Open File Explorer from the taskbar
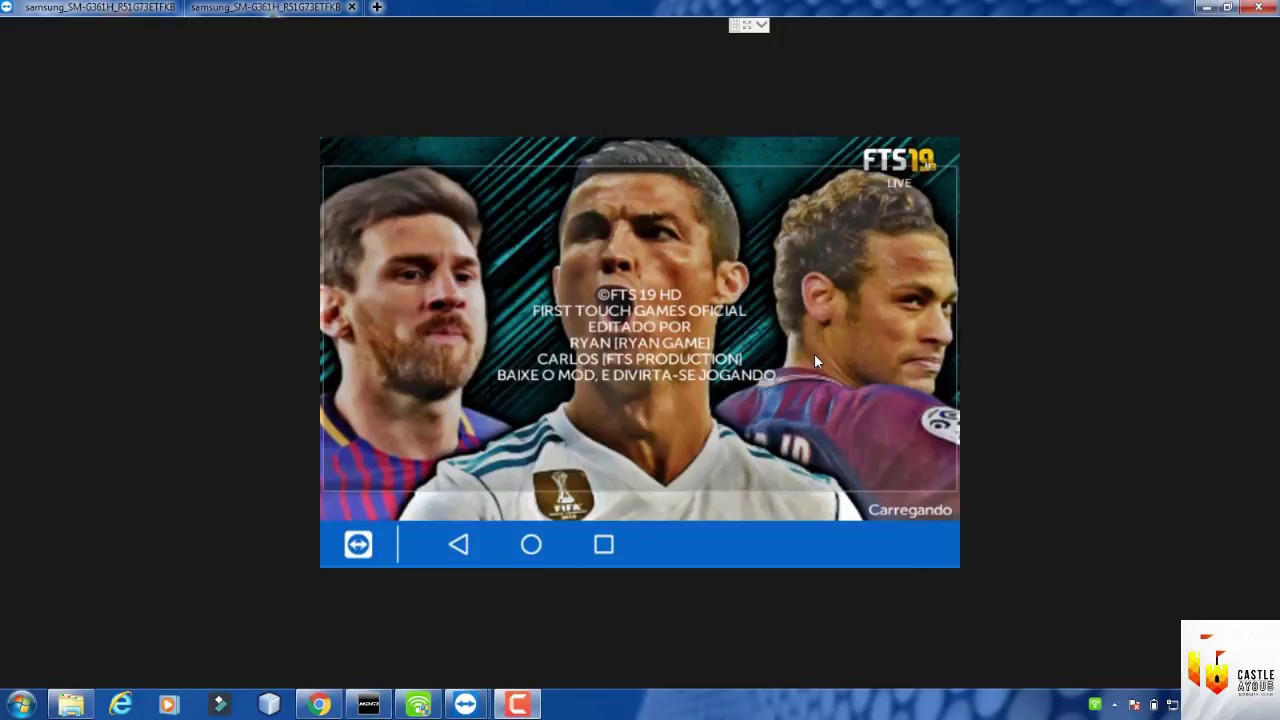Viewport: 1280px width, 720px height. 71,704
